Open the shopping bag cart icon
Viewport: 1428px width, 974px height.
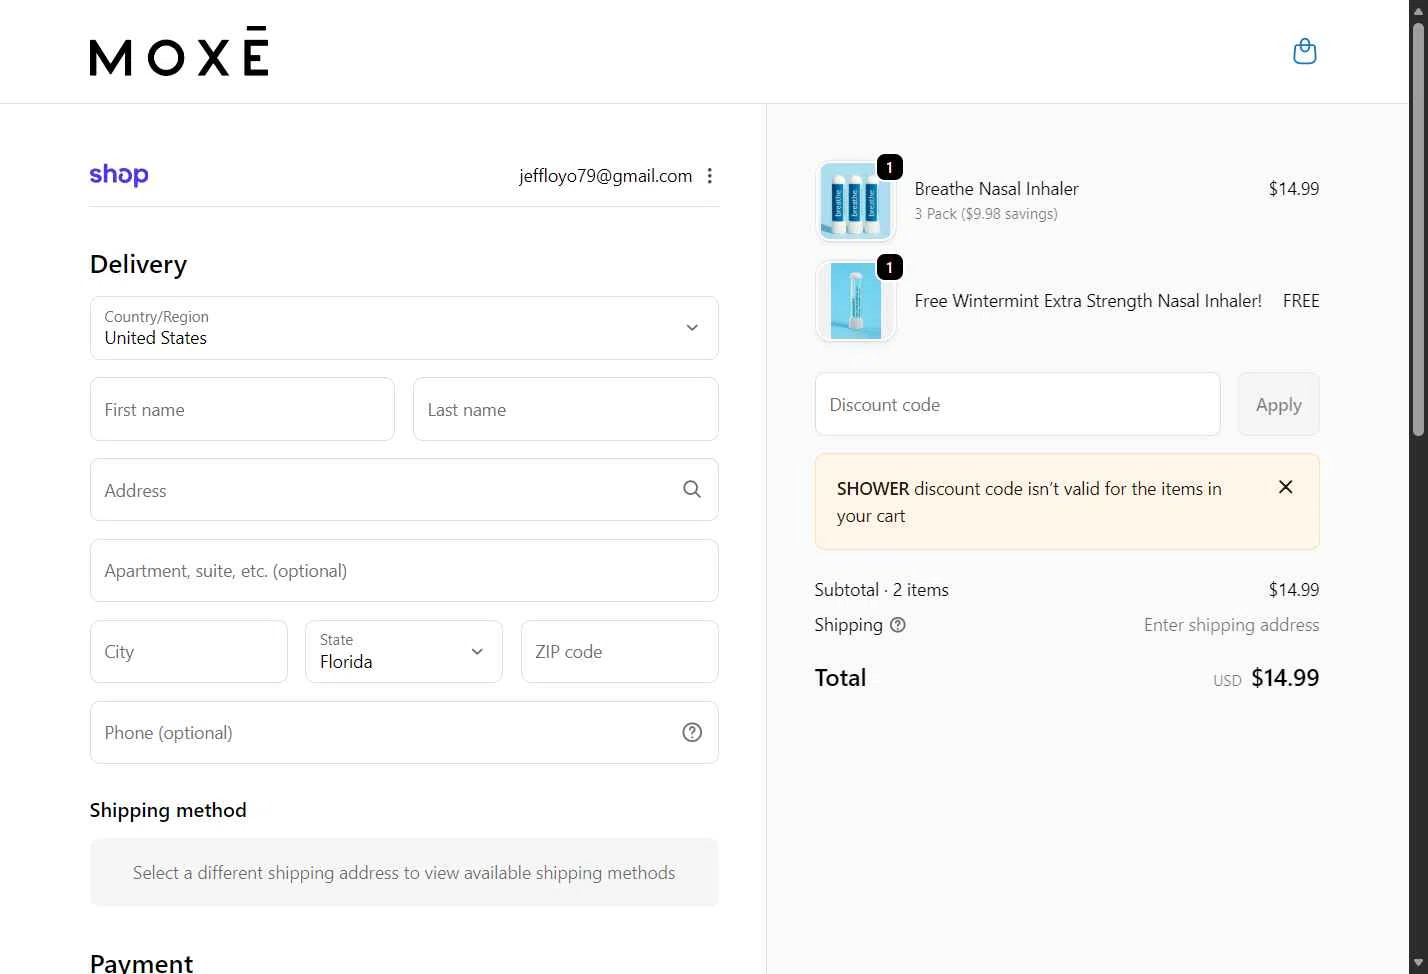coord(1304,51)
